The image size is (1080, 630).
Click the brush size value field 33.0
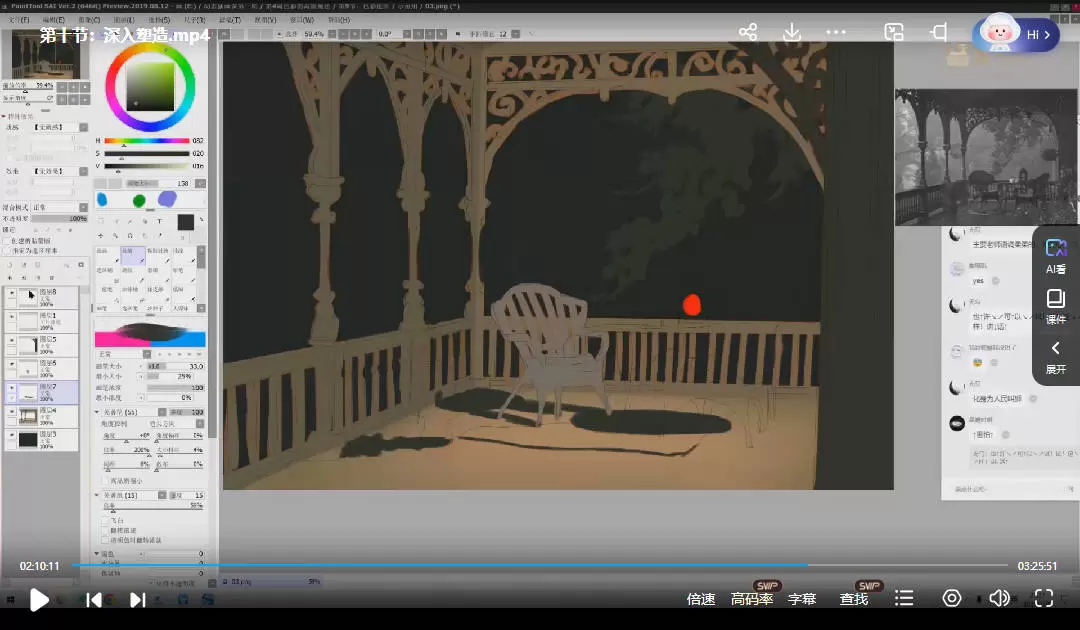click(x=176, y=366)
